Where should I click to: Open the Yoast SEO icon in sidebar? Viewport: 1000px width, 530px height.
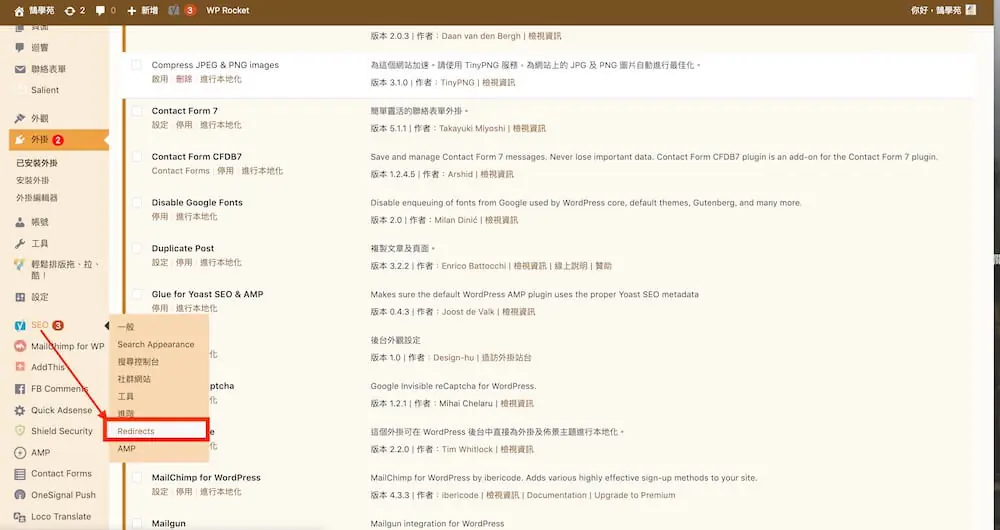tap(20, 325)
